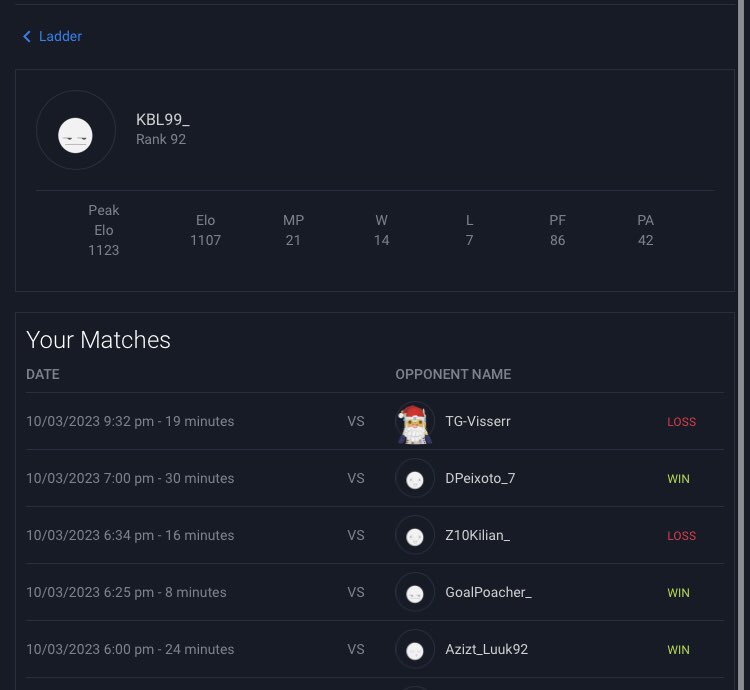Open Z10Kilian_ avatar icon
Screen dimensions: 750x690
415,535
